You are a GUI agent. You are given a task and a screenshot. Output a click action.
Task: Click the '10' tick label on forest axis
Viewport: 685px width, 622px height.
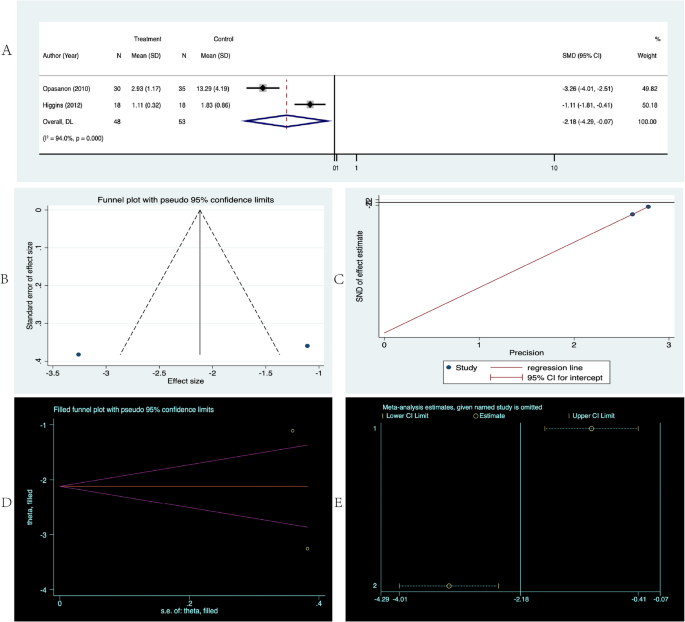coord(554,168)
